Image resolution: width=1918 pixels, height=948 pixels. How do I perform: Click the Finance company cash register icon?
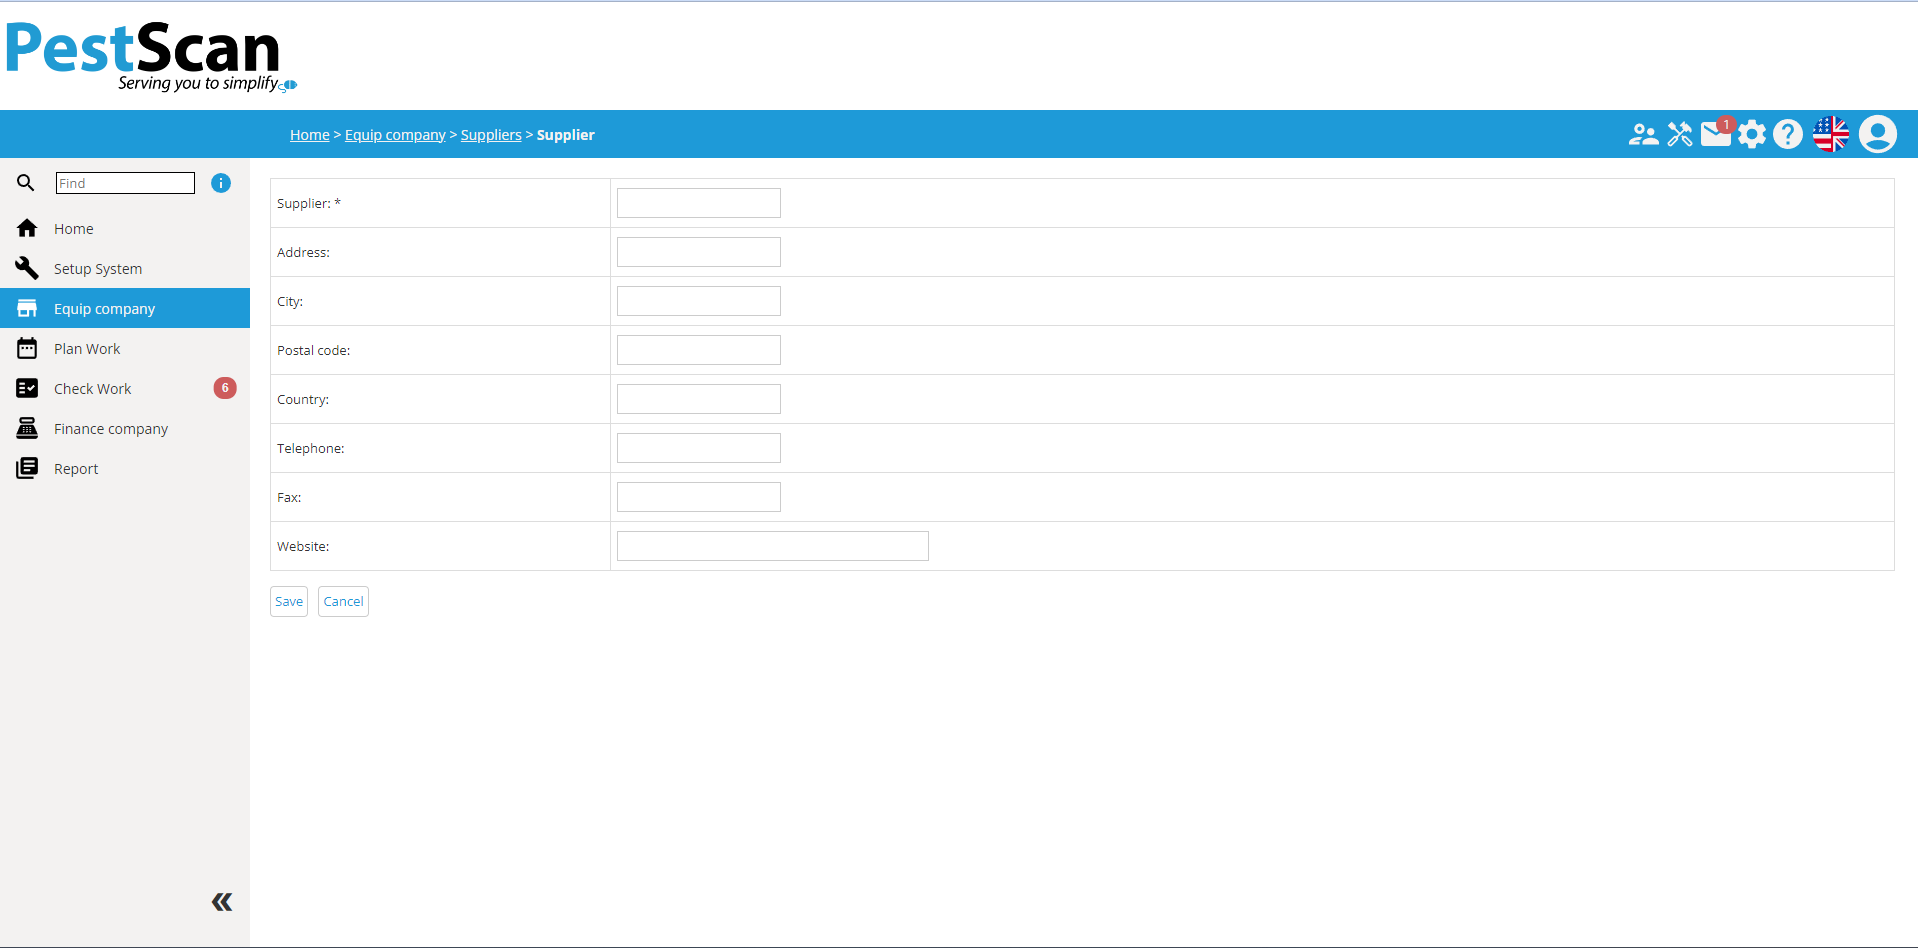coord(27,428)
